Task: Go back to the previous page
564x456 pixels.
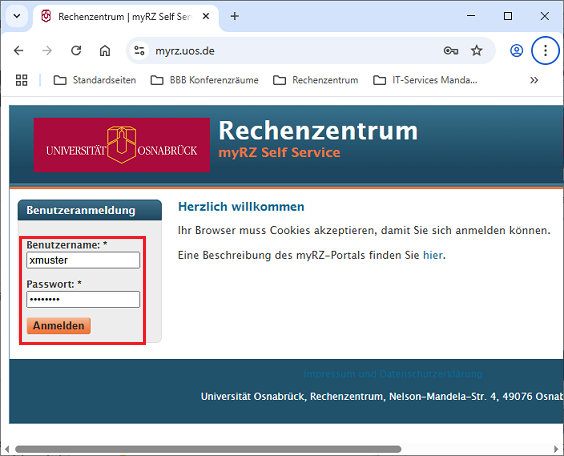Action: click(x=18, y=51)
